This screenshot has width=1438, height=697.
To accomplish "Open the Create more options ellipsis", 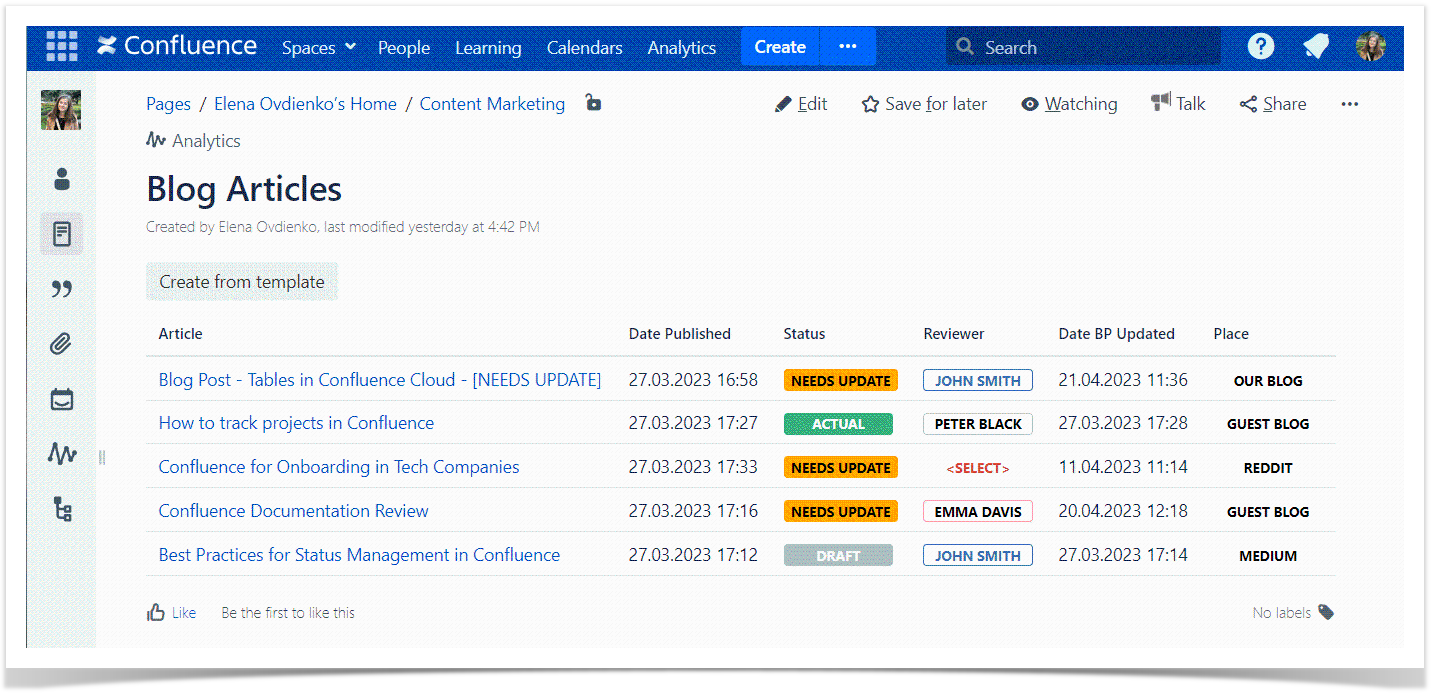I will (848, 47).
